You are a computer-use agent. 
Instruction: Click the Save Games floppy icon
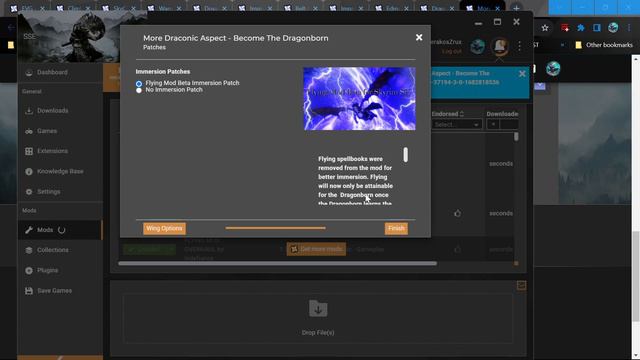pyautogui.click(x=29, y=291)
